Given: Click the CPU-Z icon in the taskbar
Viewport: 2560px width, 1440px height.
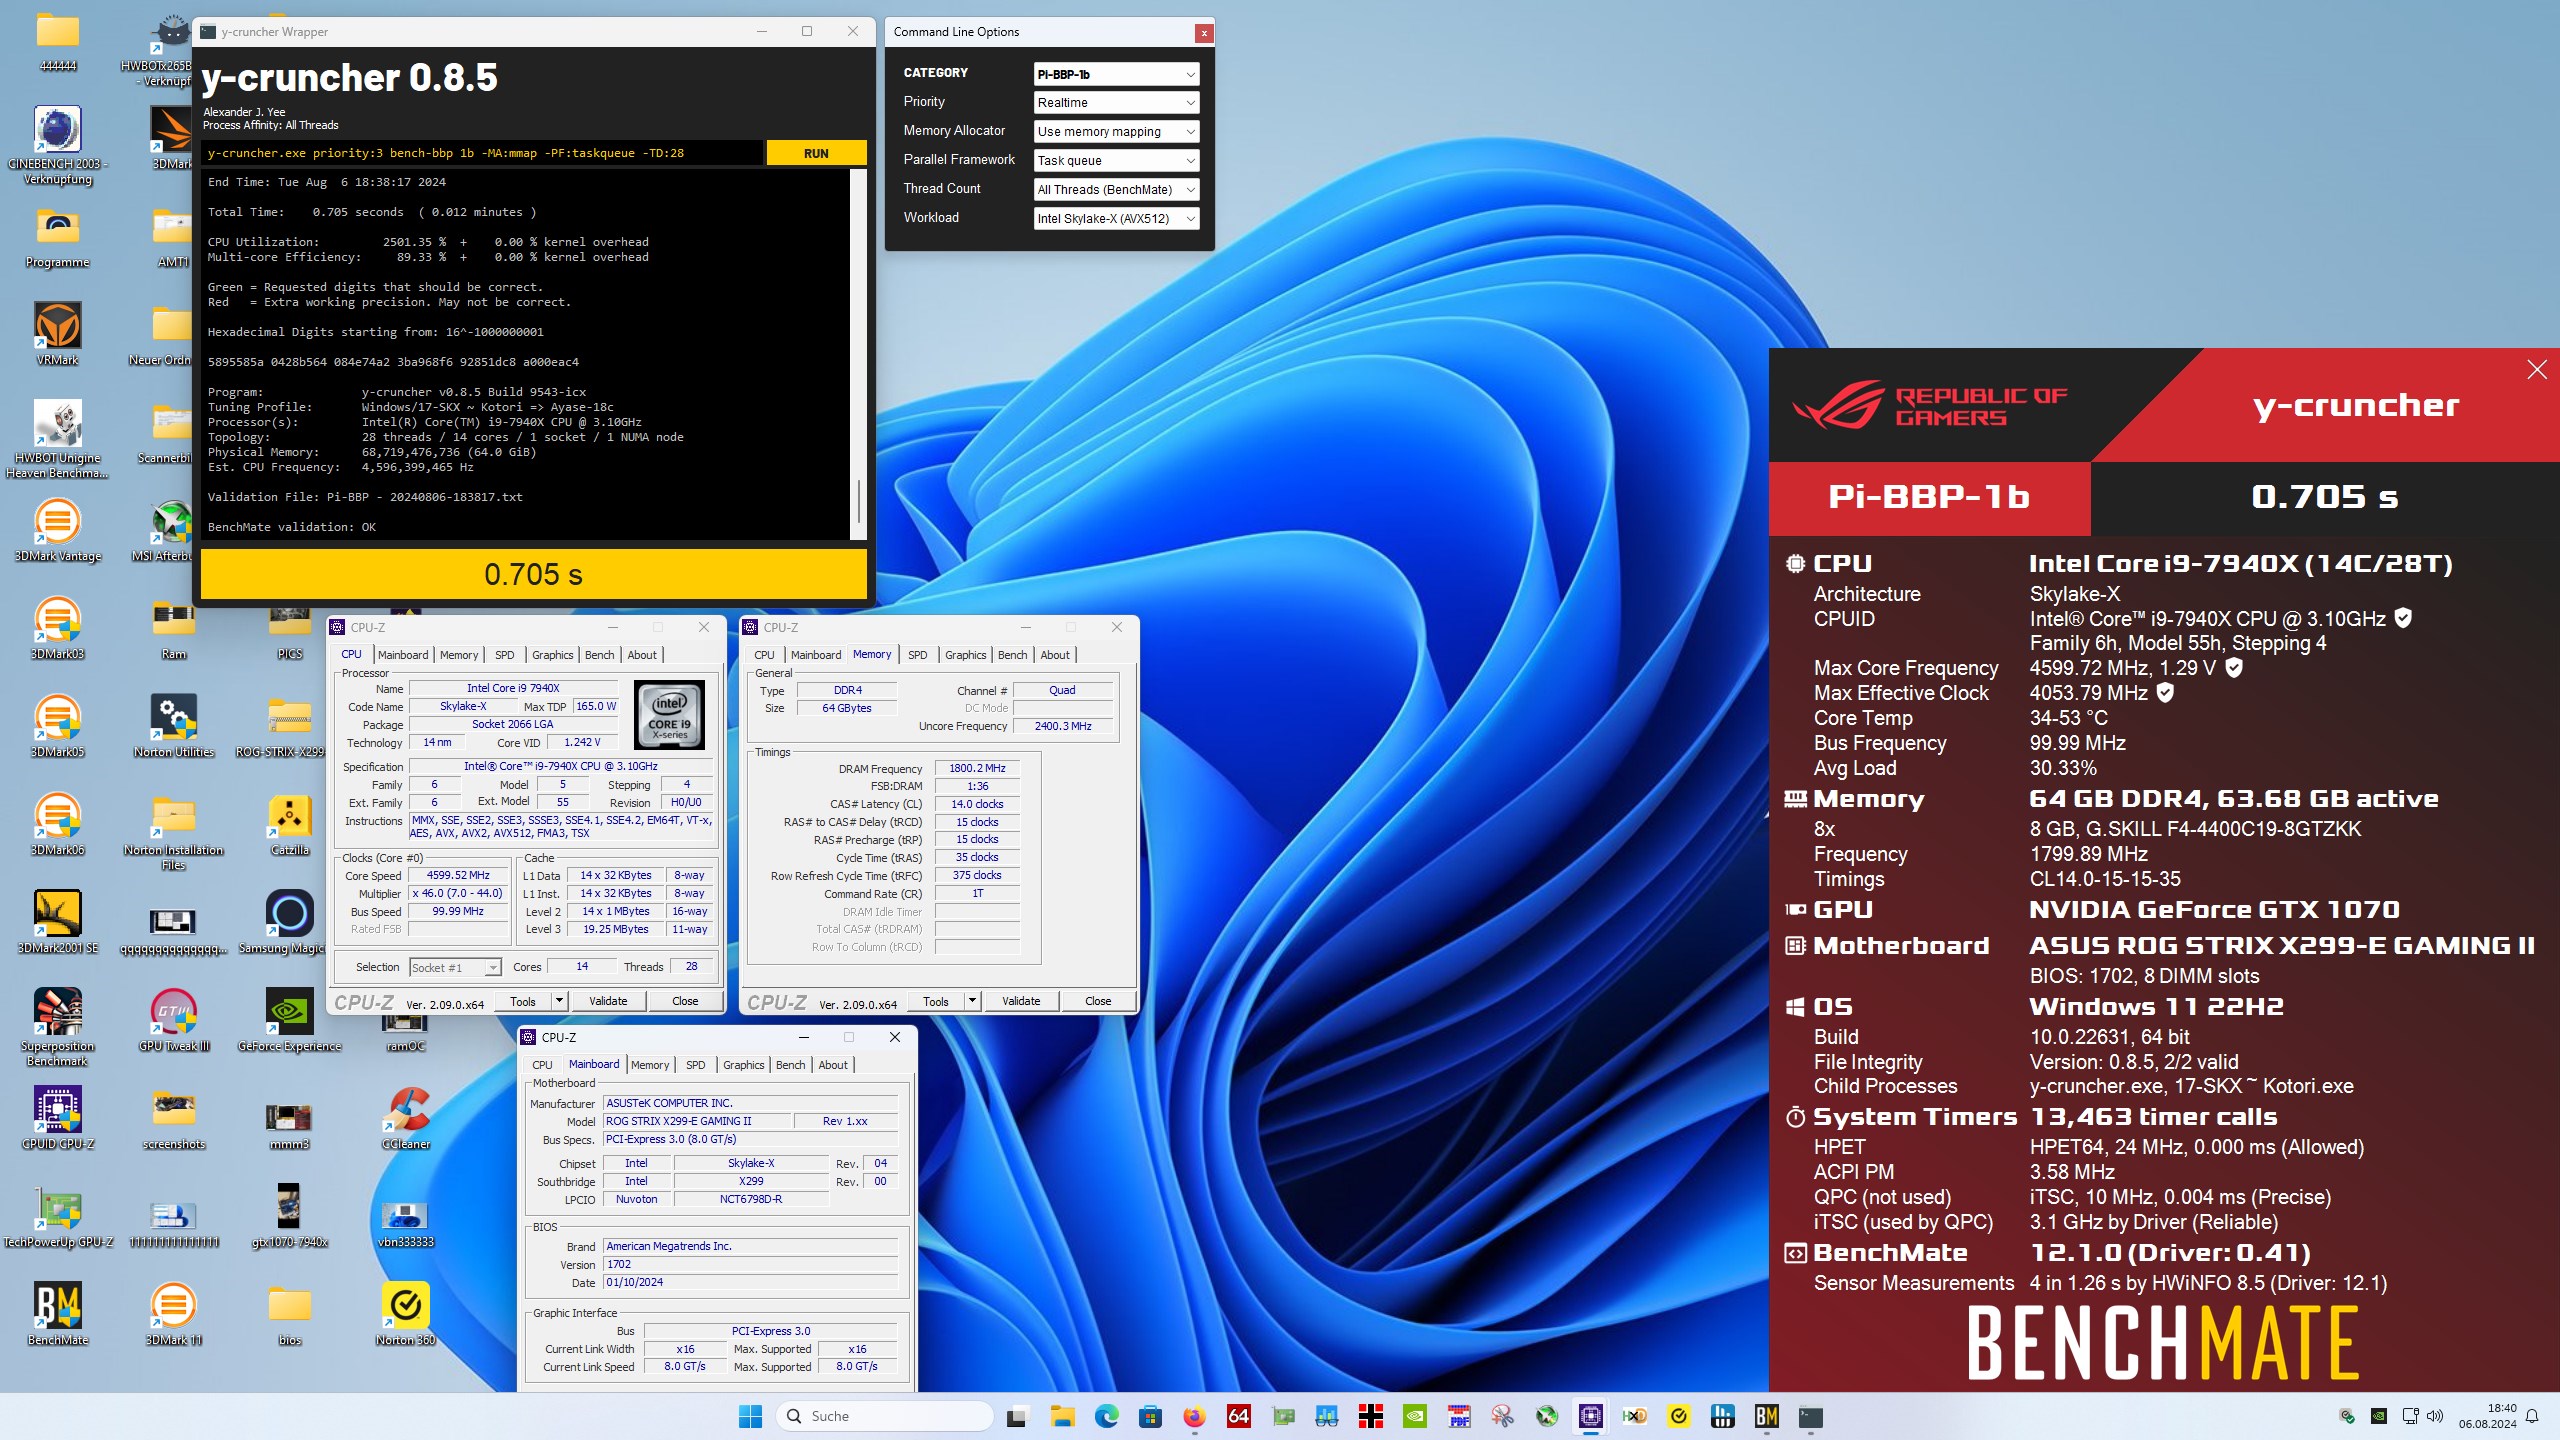Looking at the screenshot, I should point(1590,1416).
